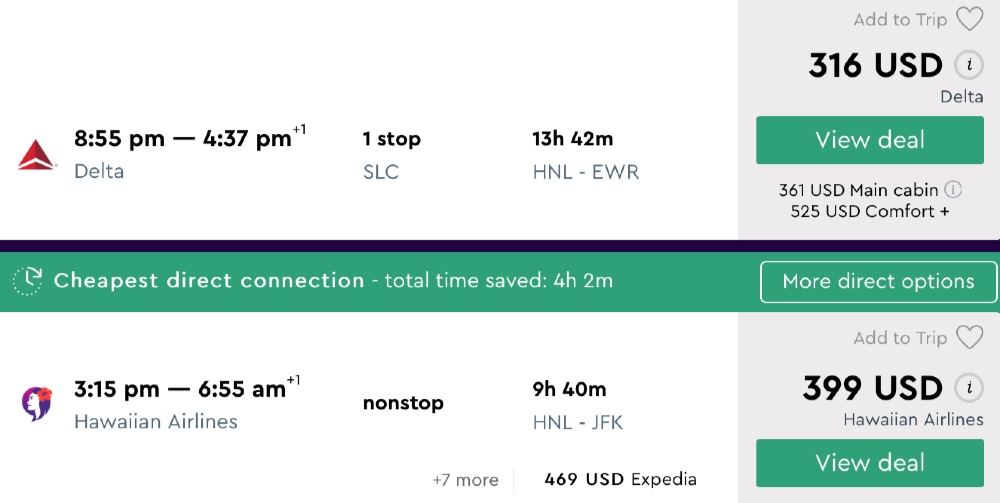This screenshot has width=1000, height=503.
Task: Click Add to Trip for Delta flight
Action: (x=900, y=20)
